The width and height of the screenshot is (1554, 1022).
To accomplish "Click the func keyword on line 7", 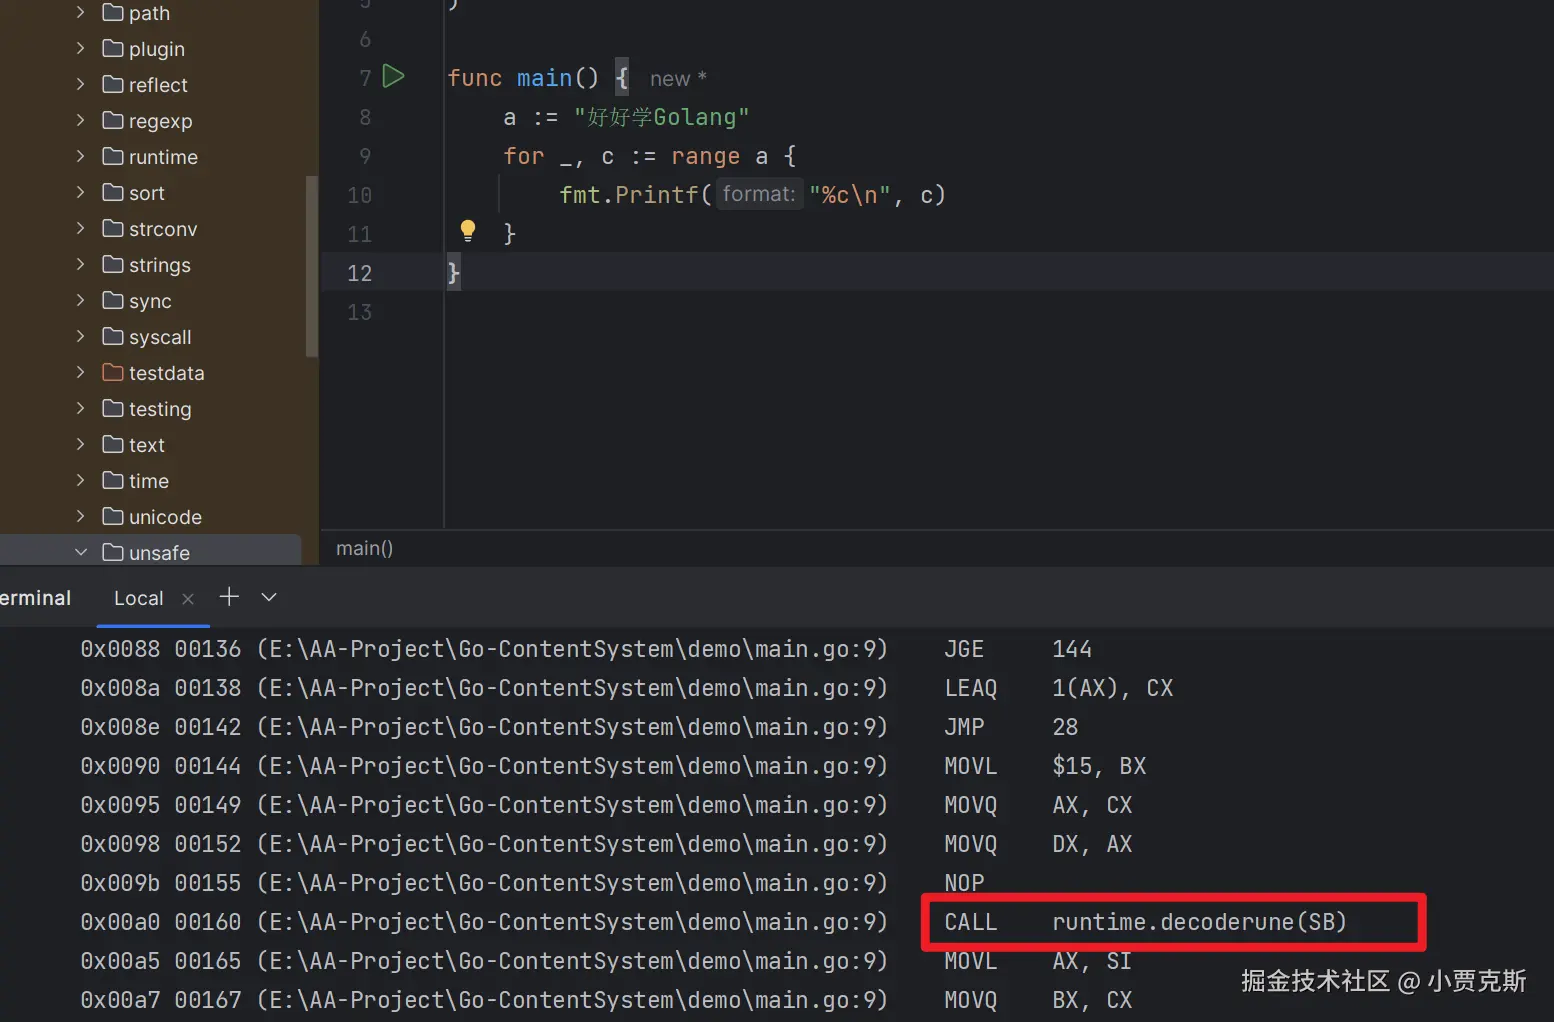I will pyautogui.click(x=474, y=78).
